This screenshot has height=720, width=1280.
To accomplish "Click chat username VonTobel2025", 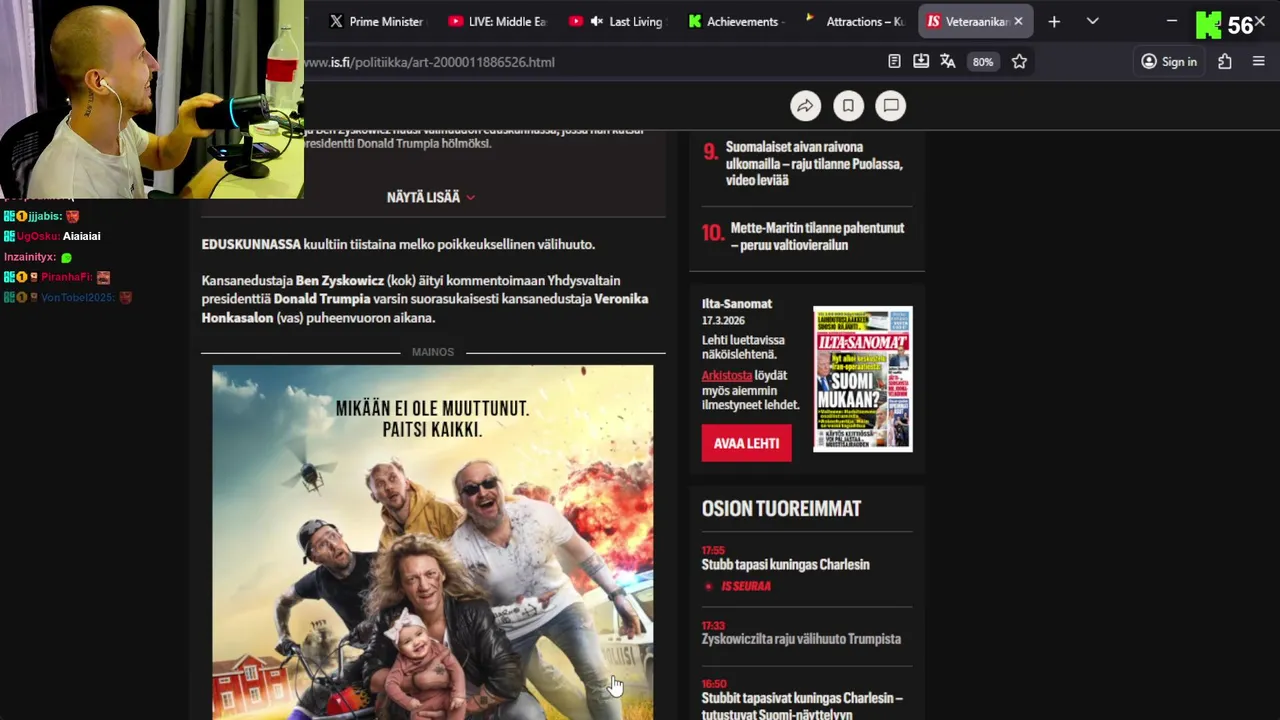I will (77, 297).
